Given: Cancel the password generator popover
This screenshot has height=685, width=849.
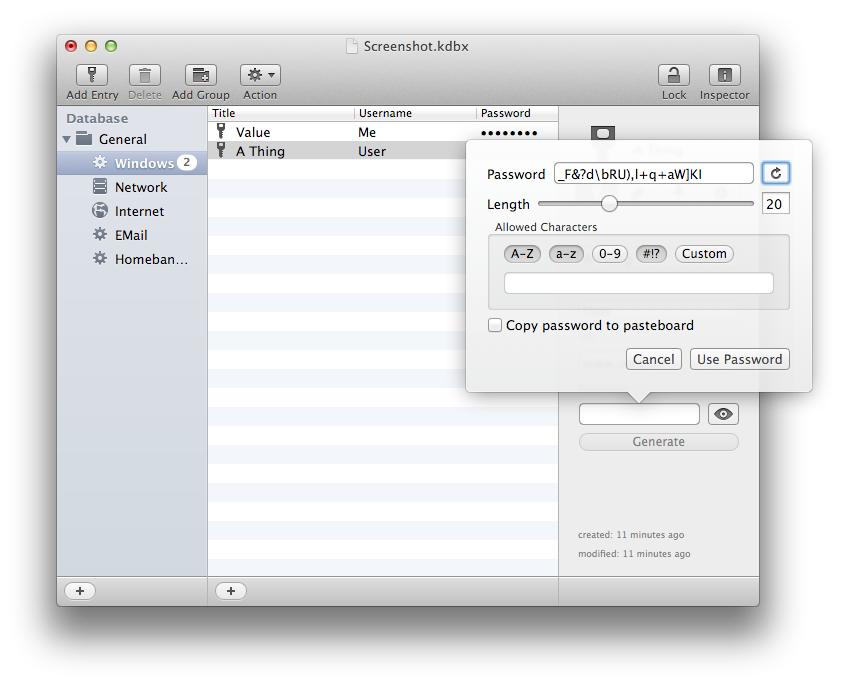Looking at the screenshot, I should tap(653, 359).
